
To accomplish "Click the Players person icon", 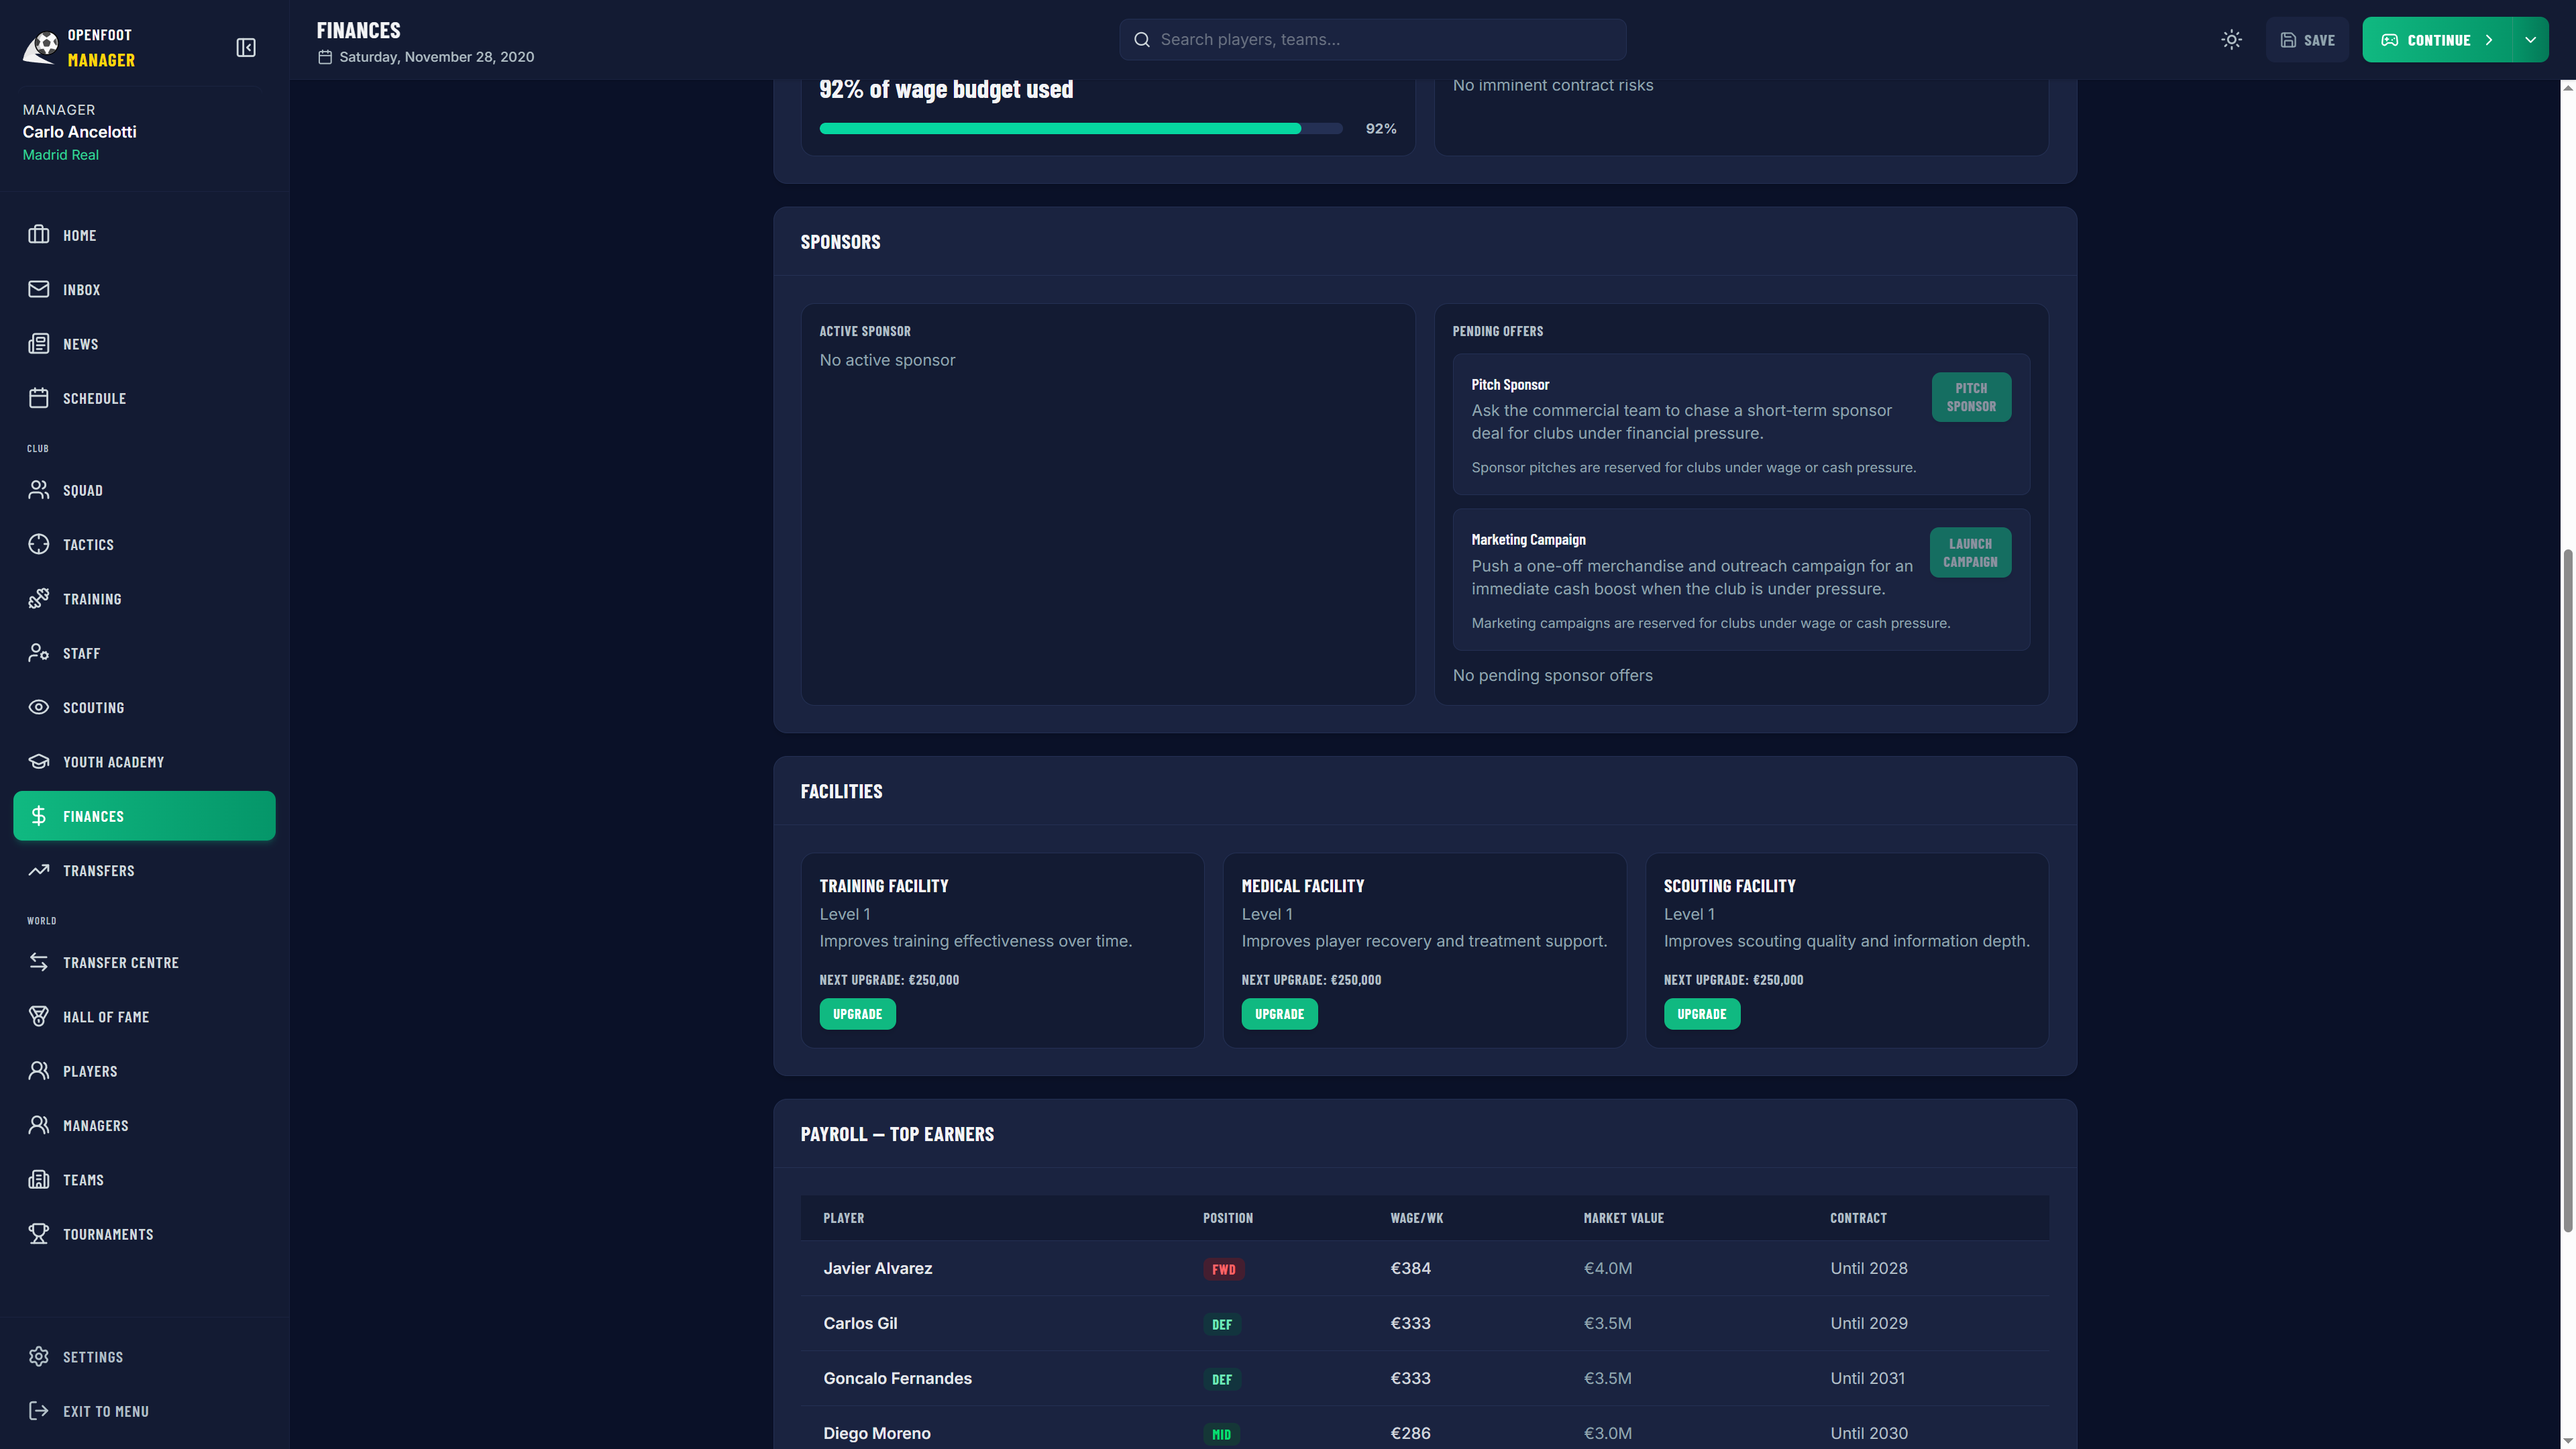I will click(39, 1070).
